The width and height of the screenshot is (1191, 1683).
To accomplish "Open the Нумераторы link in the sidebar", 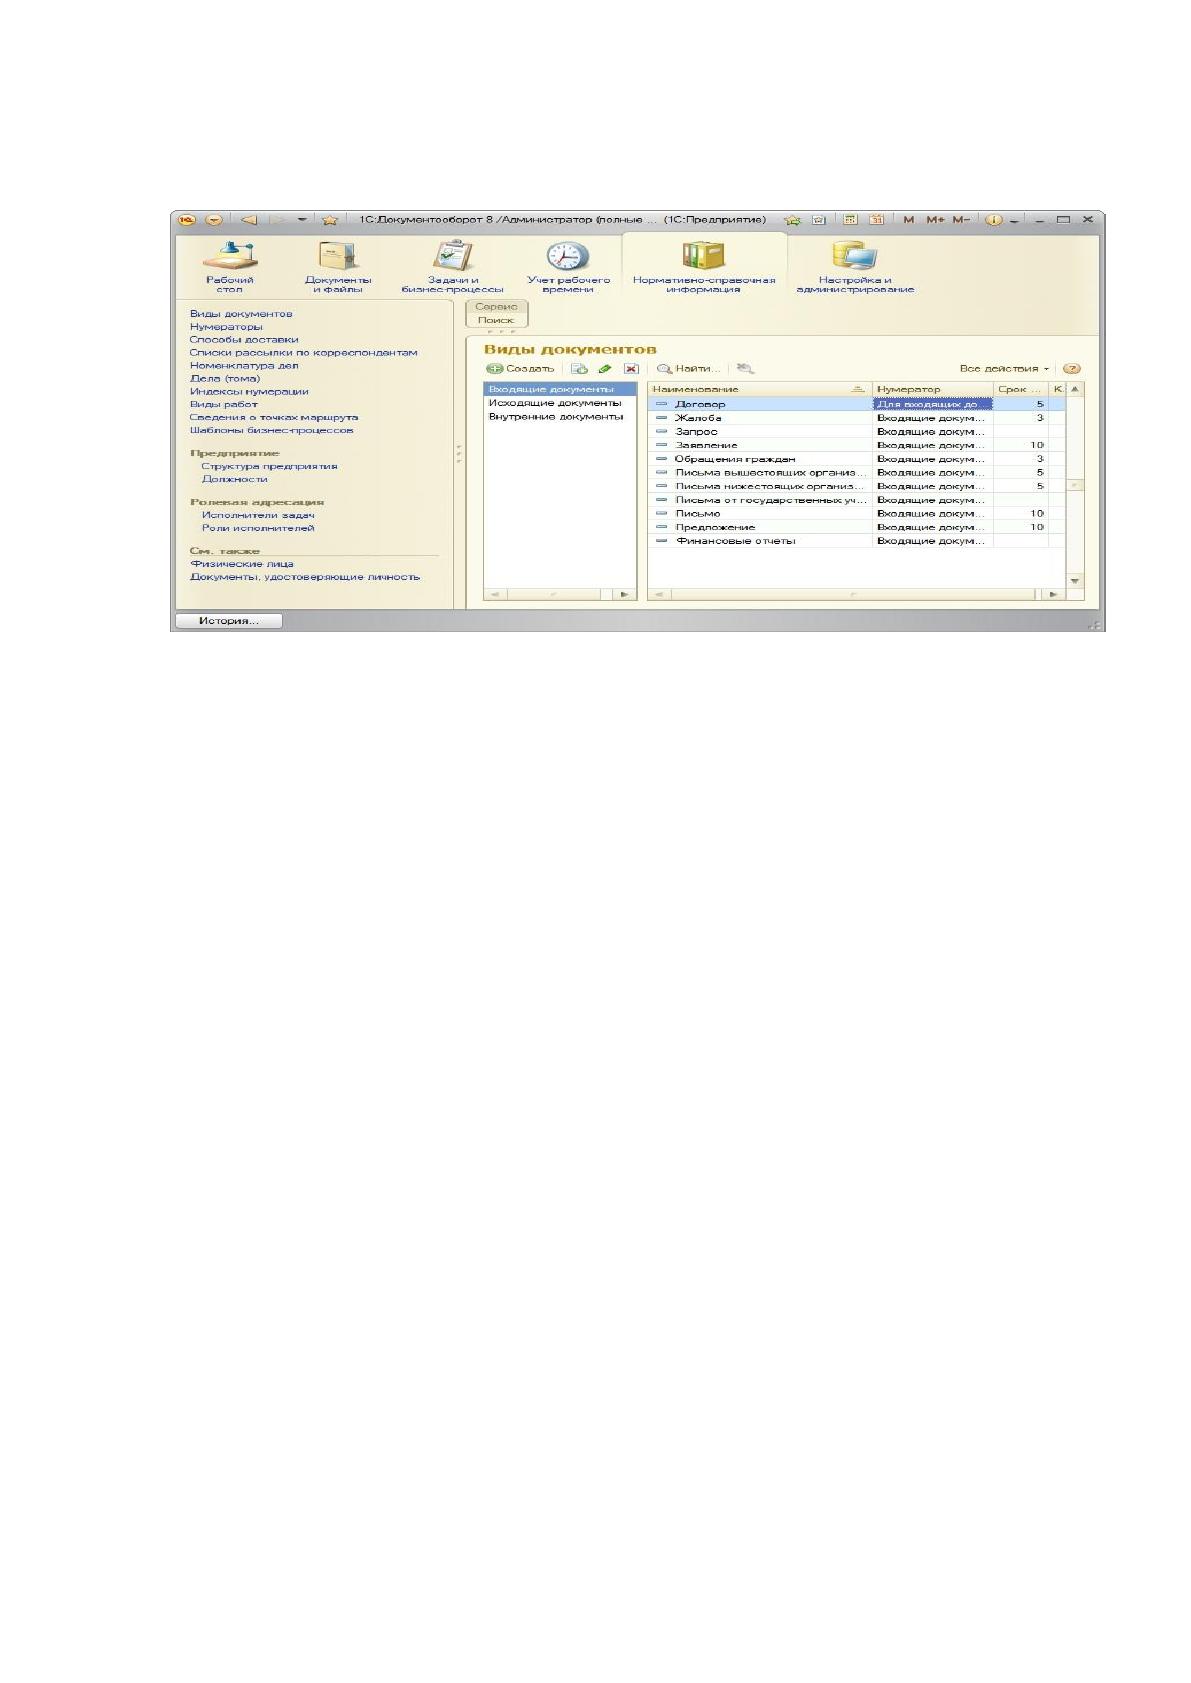I will [x=226, y=326].
